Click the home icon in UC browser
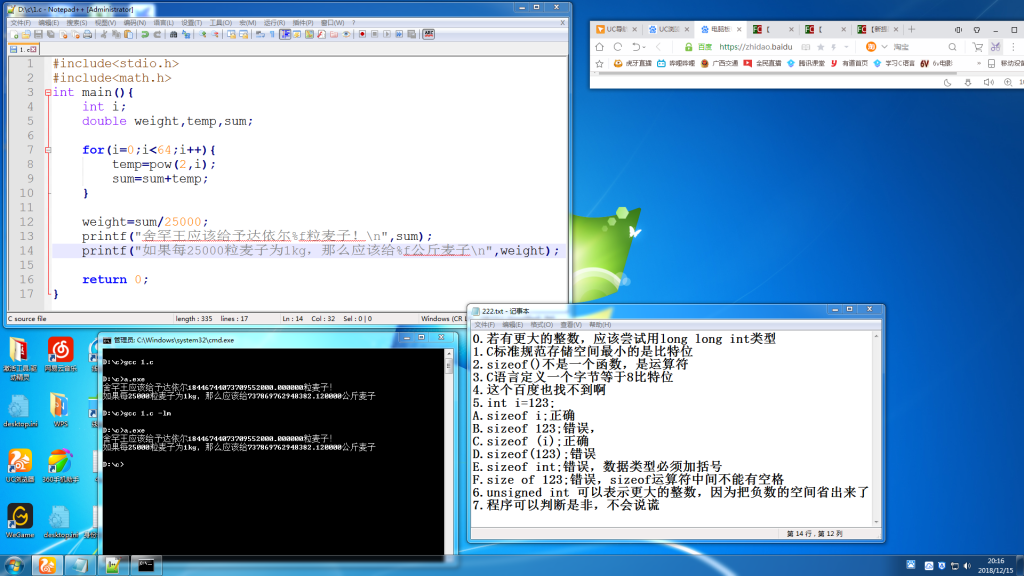This screenshot has height=576, width=1024. [x=600, y=47]
